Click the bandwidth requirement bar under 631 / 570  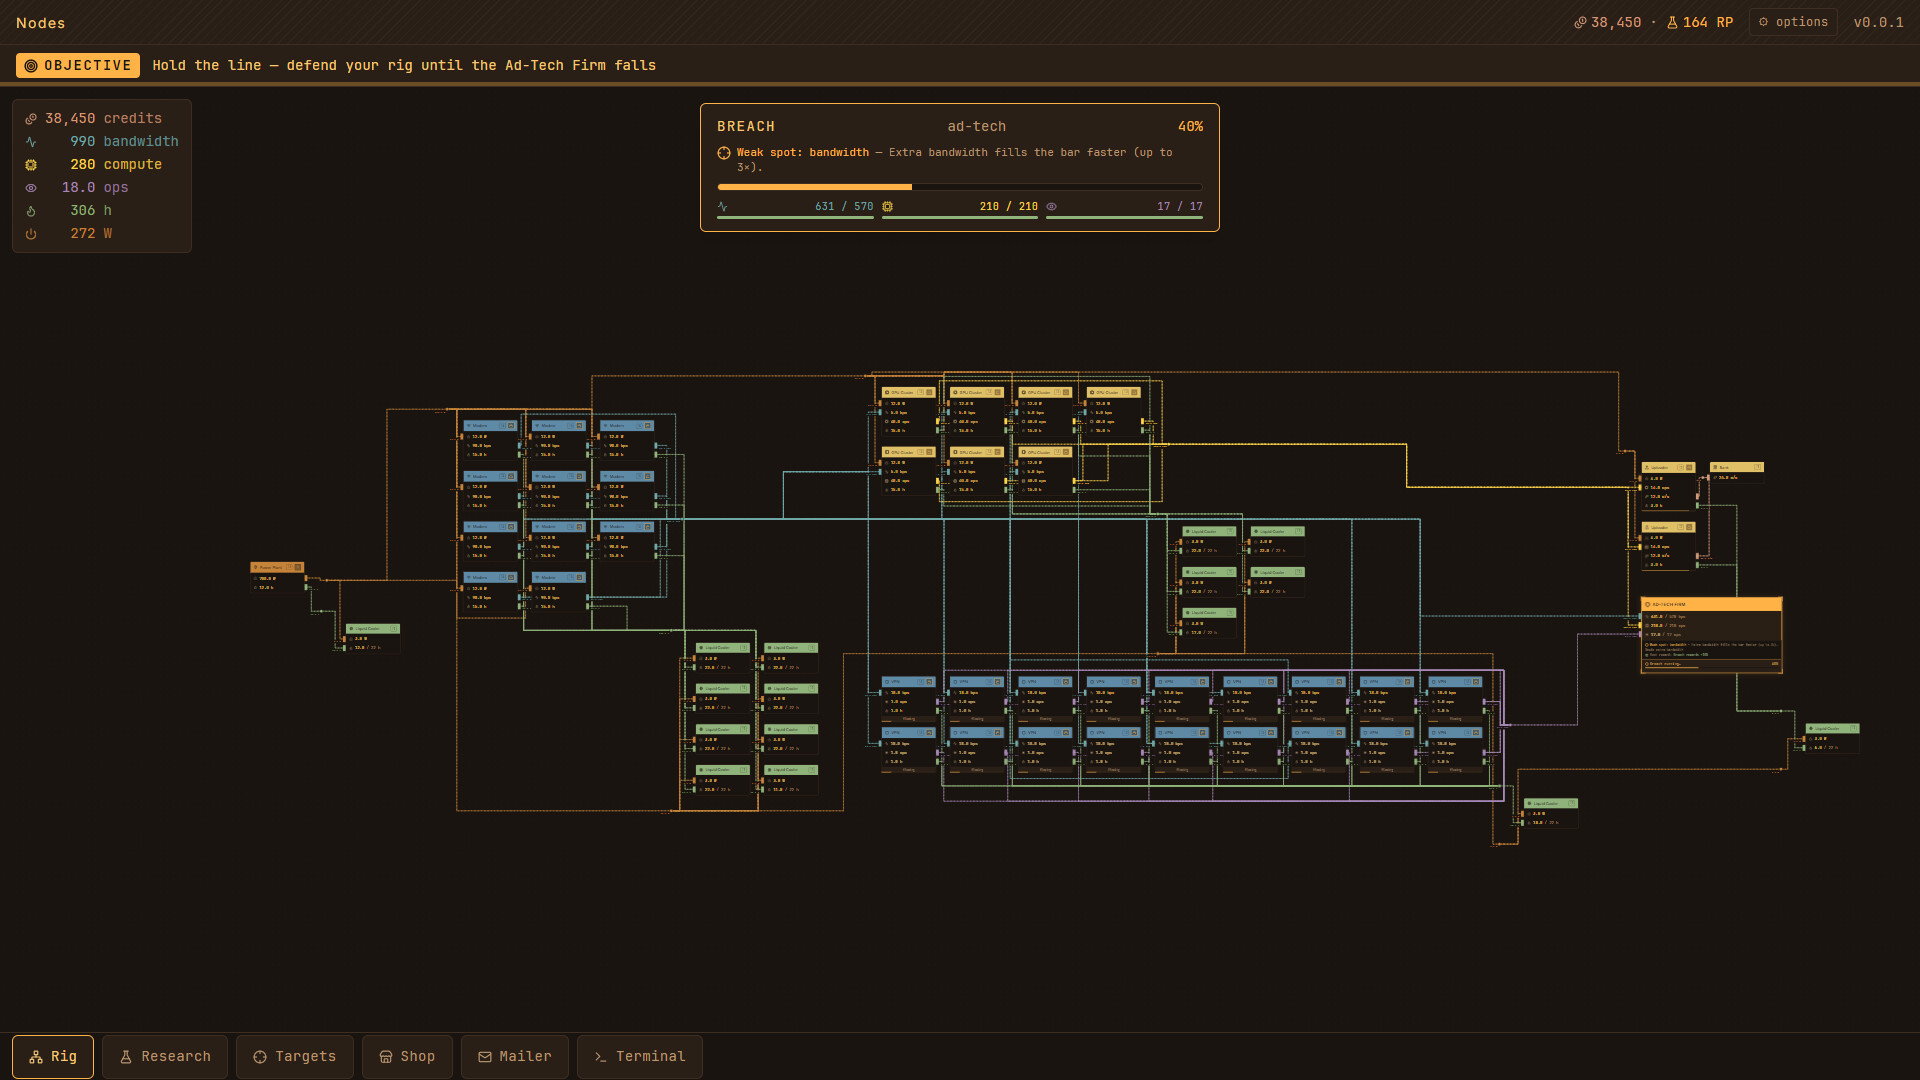click(795, 217)
